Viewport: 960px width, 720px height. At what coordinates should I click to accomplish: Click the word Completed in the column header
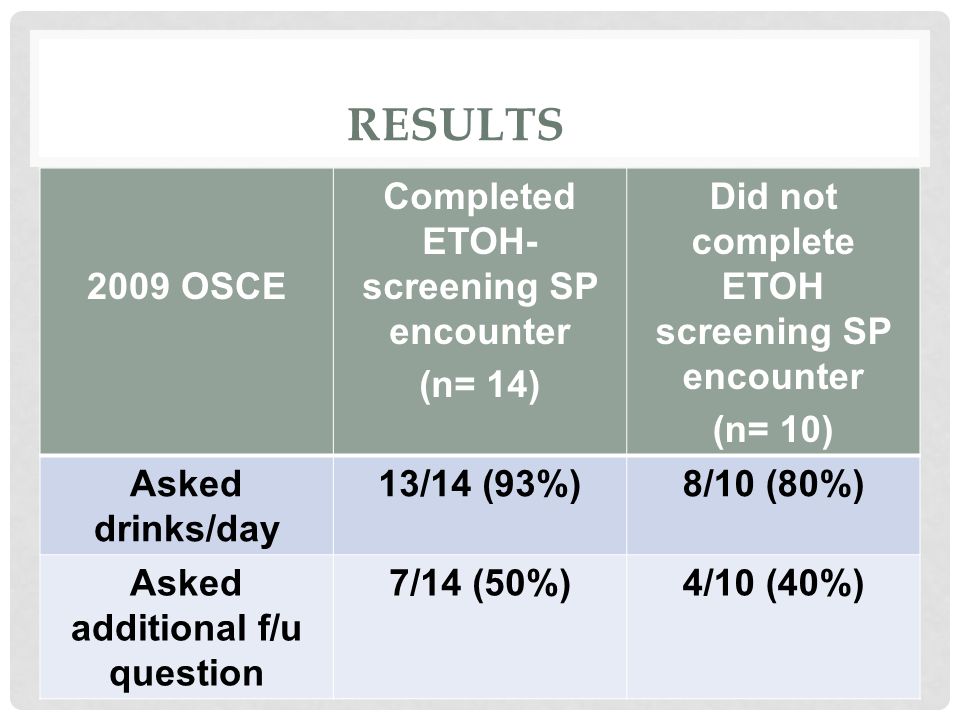click(x=479, y=197)
